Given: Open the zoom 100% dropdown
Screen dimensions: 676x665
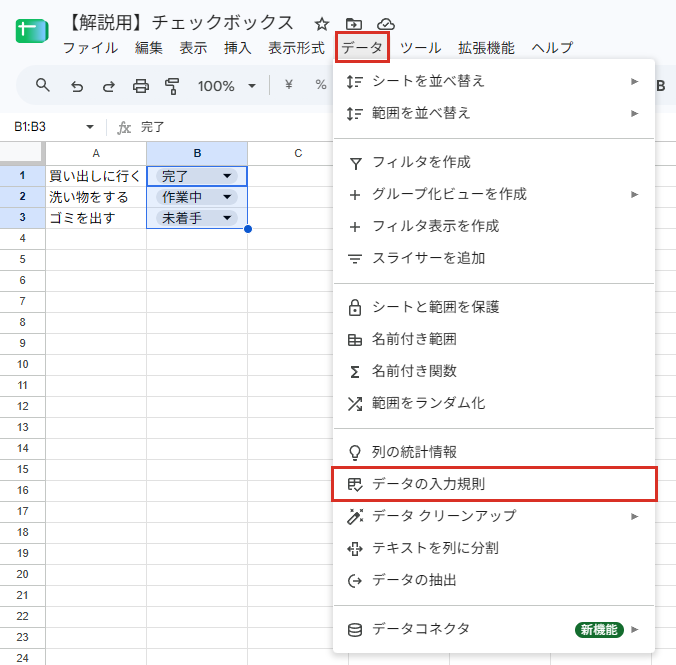Looking at the screenshot, I should coord(227,86).
